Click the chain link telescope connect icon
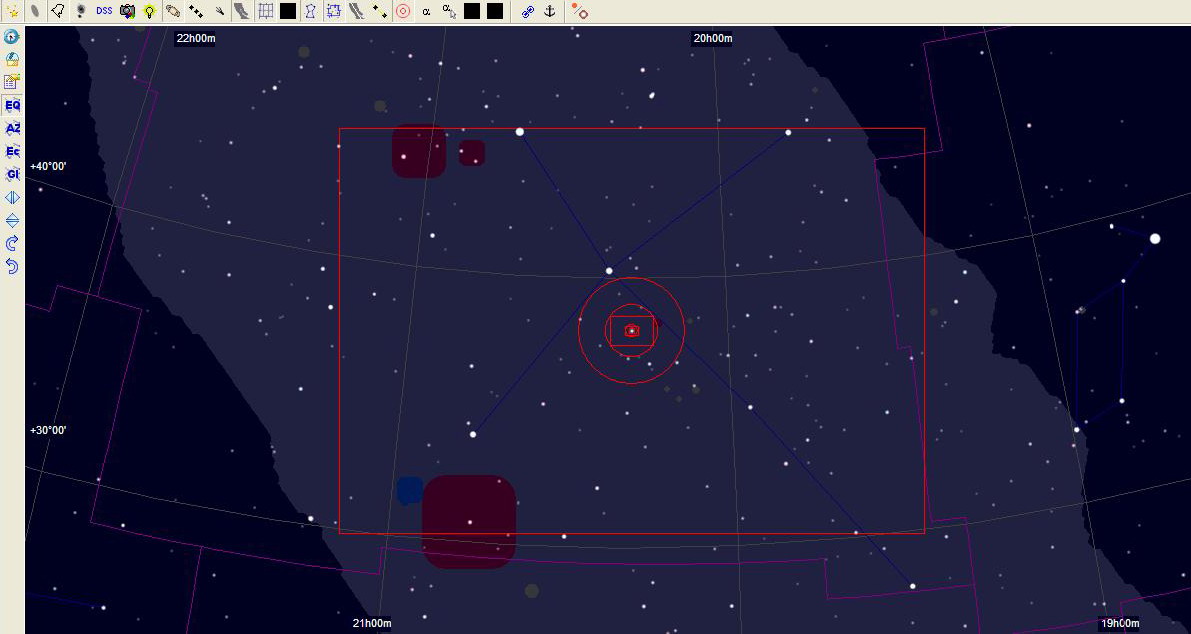Screen dimensions: 1191x634 pyautogui.click(x=528, y=11)
